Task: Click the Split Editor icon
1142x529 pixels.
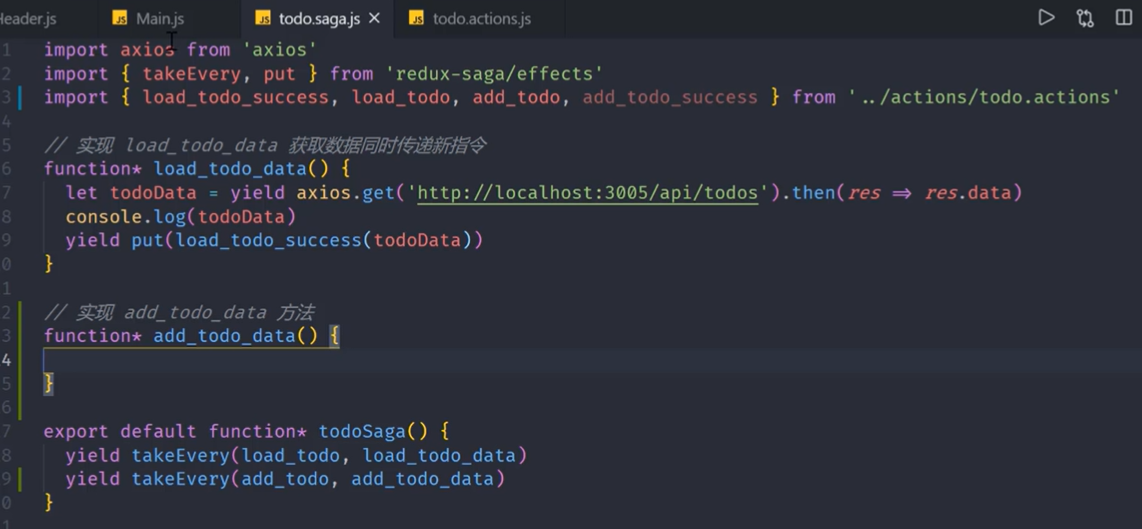Action: pyautogui.click(x=1124, y=18)
